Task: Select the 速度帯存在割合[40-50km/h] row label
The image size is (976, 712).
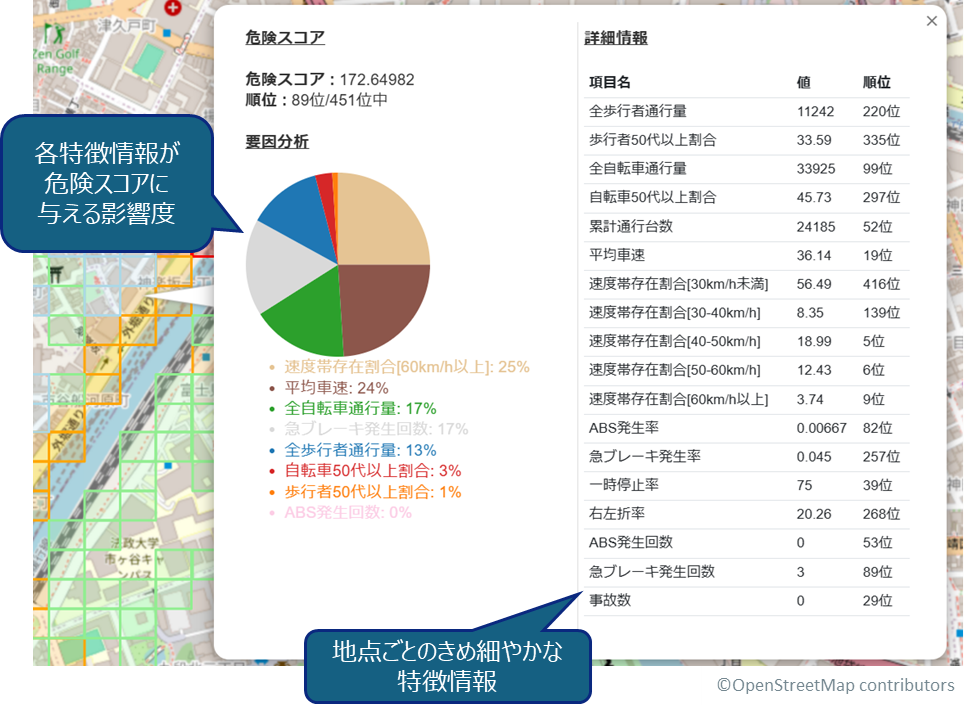Action: point(675,341)
